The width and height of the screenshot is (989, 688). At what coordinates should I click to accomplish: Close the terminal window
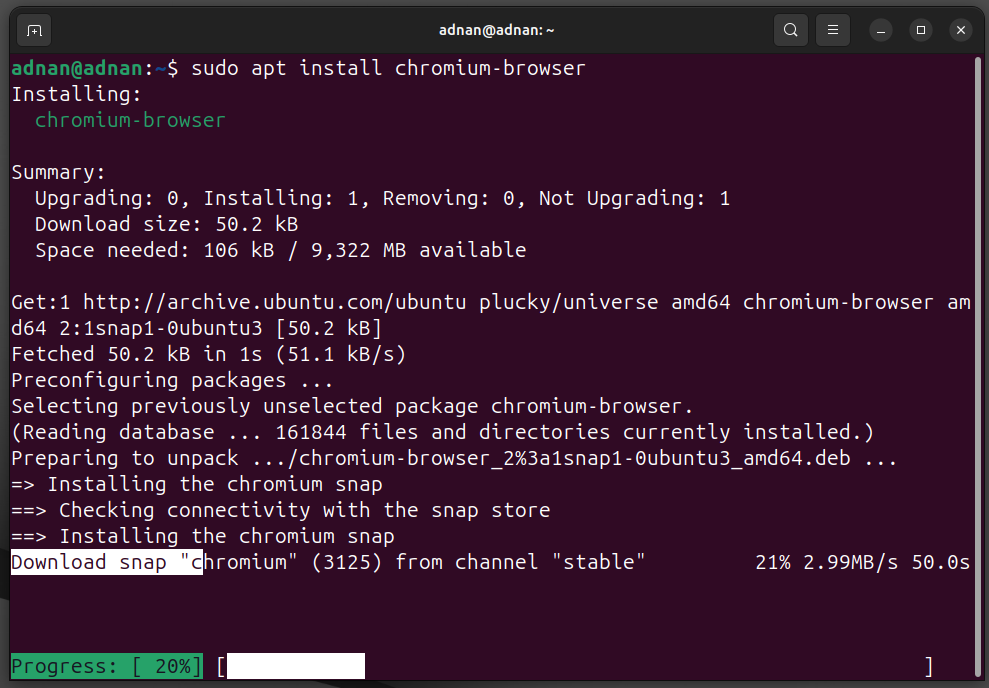click(961, 30)
